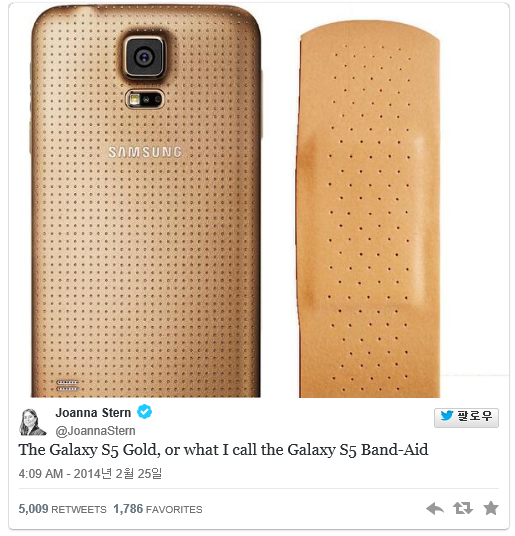This screenshot has height=536, width=515.
Task: View the 5,009 retweets list
Action: click(x=63, y=509)
